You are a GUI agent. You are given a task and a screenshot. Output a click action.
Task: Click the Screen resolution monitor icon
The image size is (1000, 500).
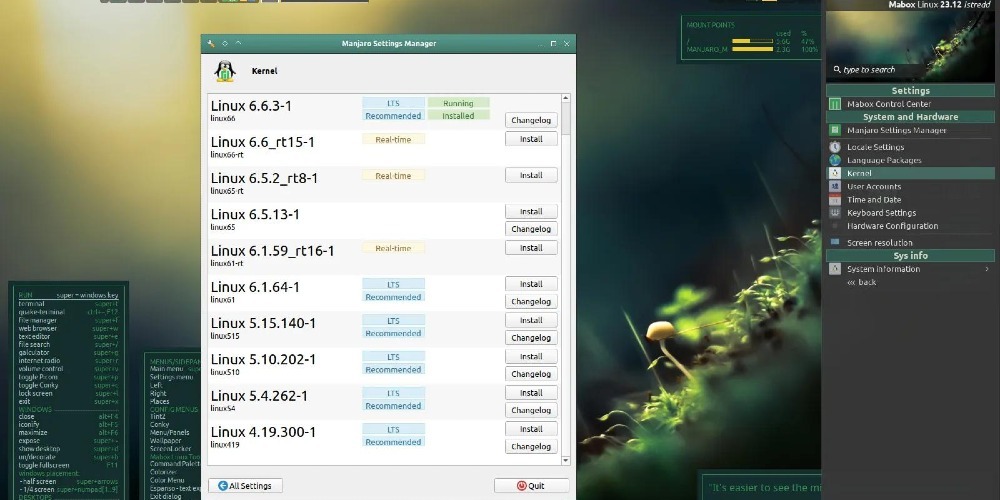[x=835, y=242]
